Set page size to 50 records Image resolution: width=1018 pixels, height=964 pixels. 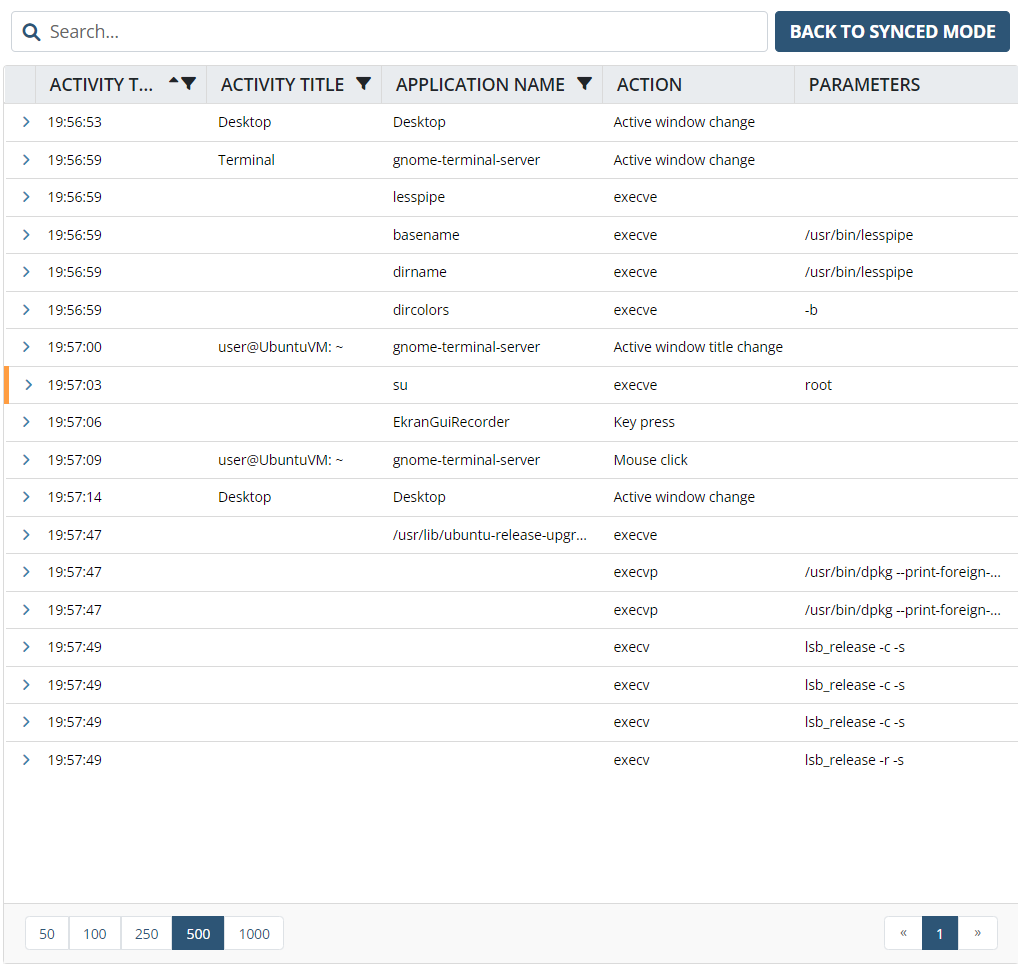[x=47, y=933]
